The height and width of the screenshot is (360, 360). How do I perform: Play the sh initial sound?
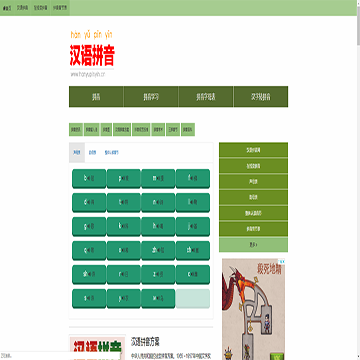tap(89, 275)
